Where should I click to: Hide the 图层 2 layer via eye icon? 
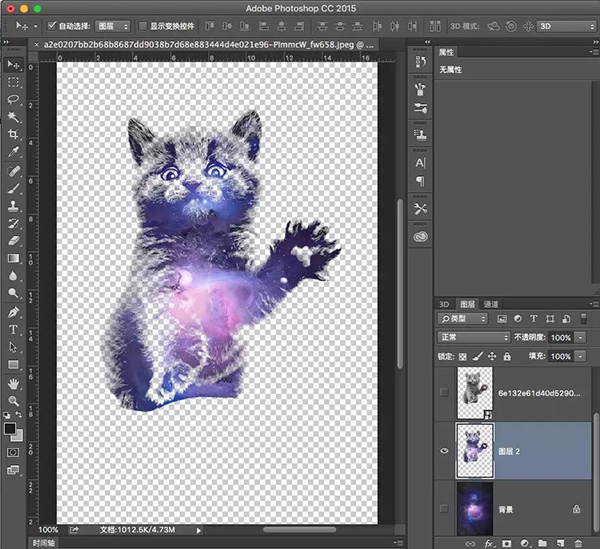[x=443, y=449]
